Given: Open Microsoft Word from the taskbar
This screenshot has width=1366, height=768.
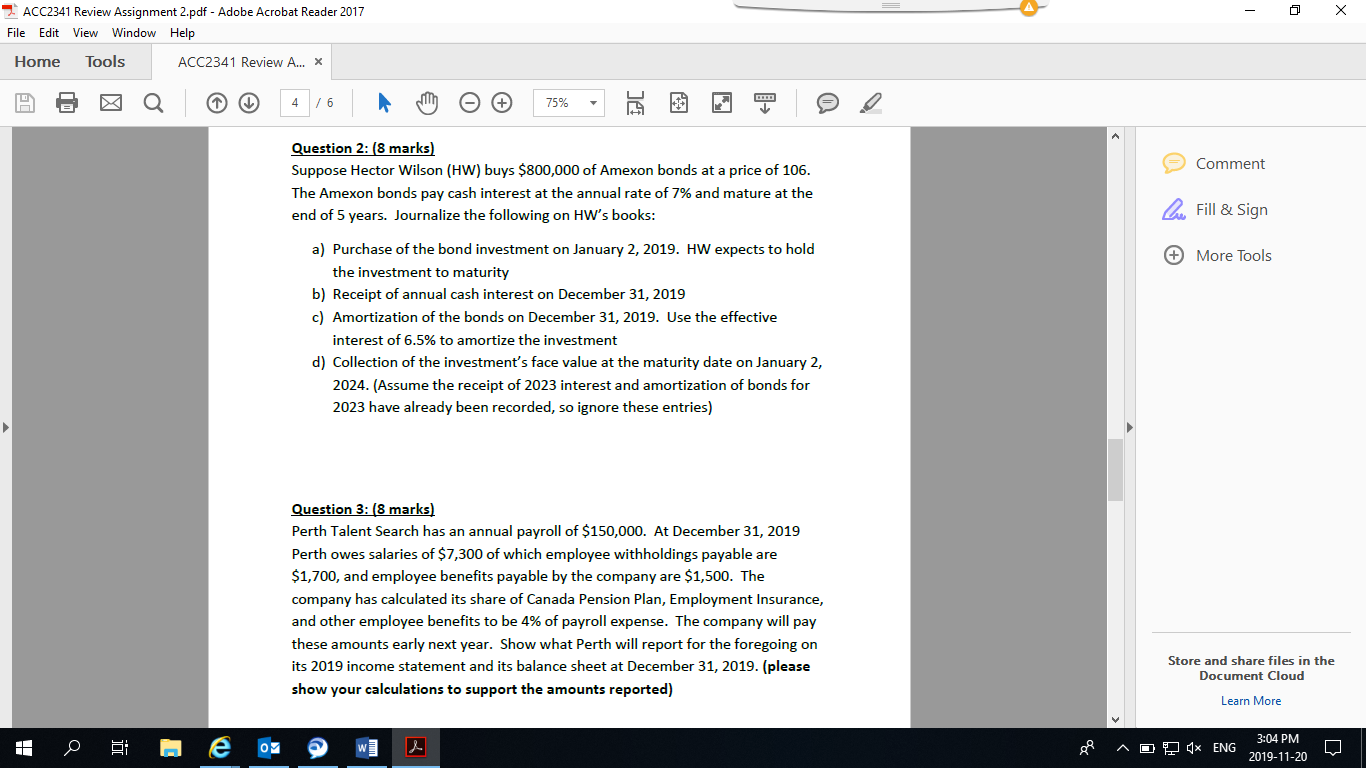Looking at the screenshot, I should [x=365, y=747].
